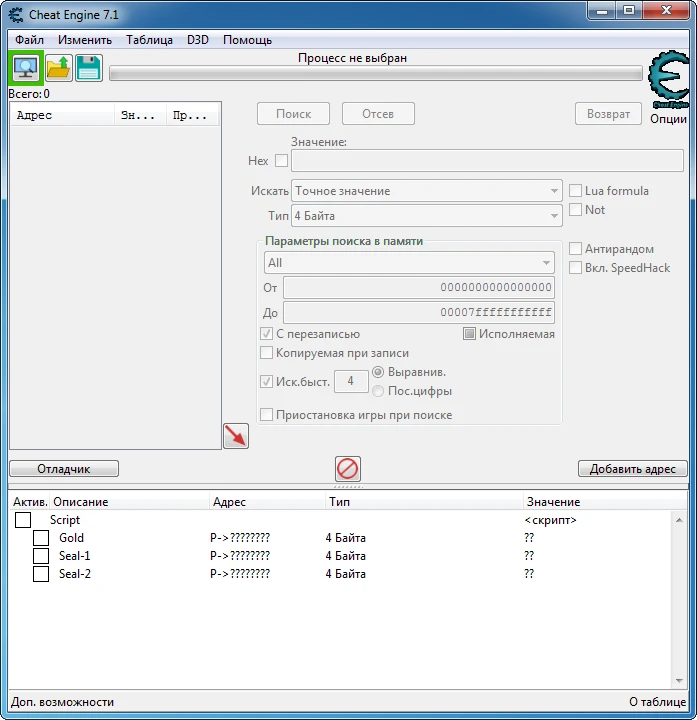Click the Возврат button
This screenshot has height=720, width=697.
point(608,113)
